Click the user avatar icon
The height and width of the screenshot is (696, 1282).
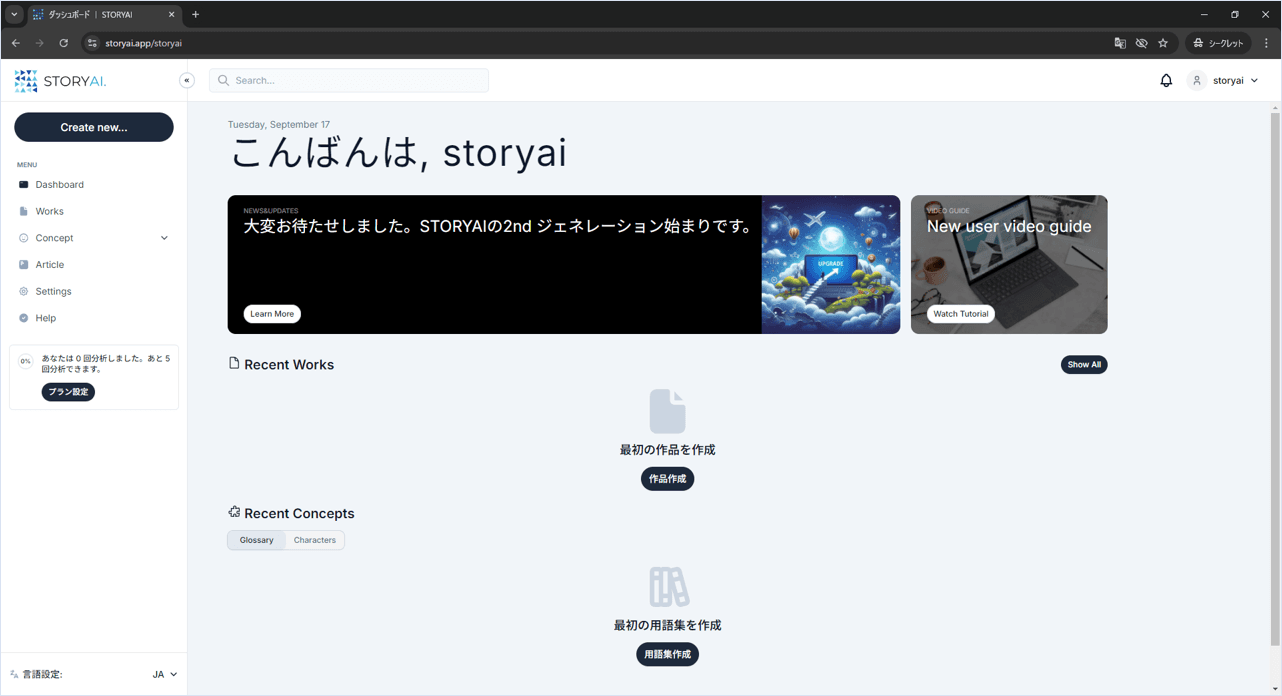pos(1196,80)
